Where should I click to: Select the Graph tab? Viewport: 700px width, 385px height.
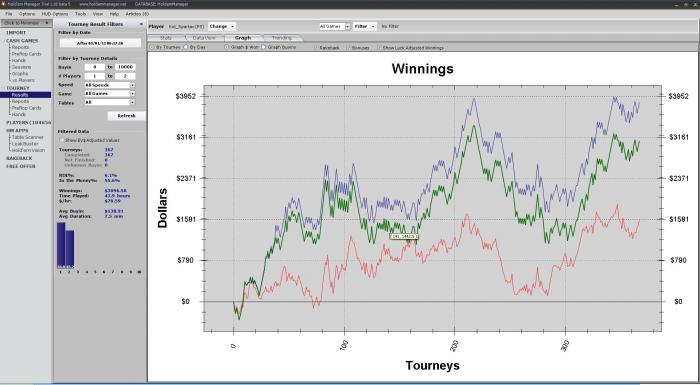point(243,38)
